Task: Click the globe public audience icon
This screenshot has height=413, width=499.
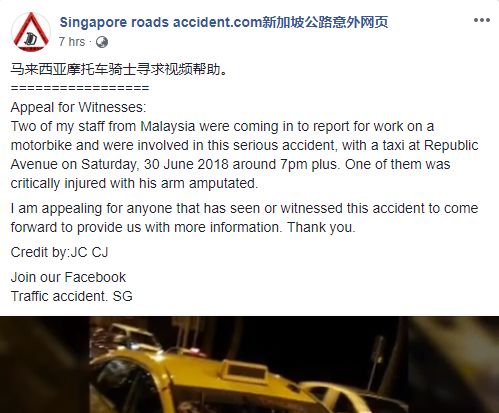Action: pos(102,42)
